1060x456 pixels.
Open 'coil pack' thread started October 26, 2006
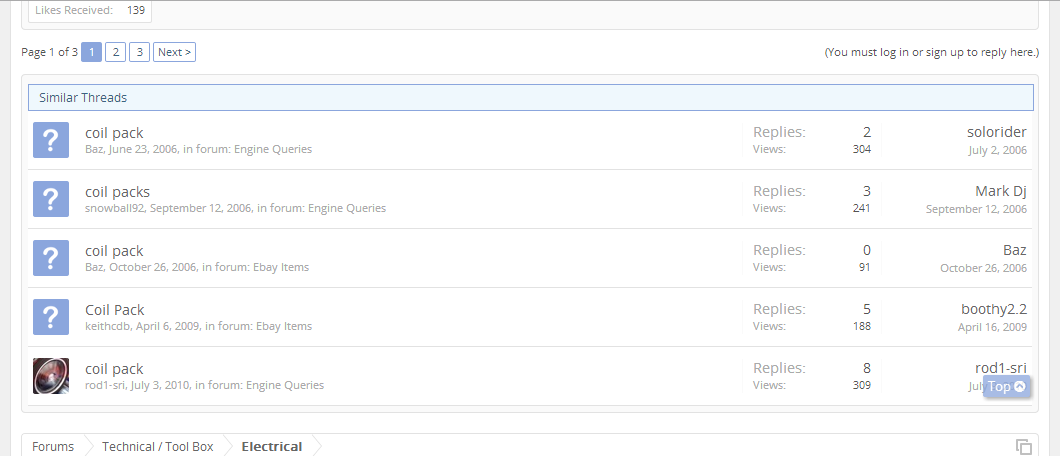point(114,251)
